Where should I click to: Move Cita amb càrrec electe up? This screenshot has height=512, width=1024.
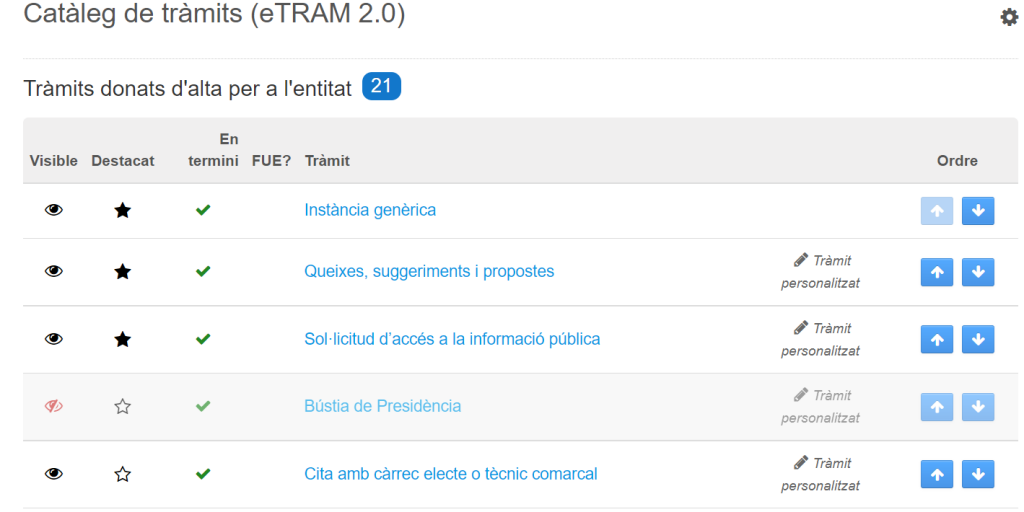point(937,474)
